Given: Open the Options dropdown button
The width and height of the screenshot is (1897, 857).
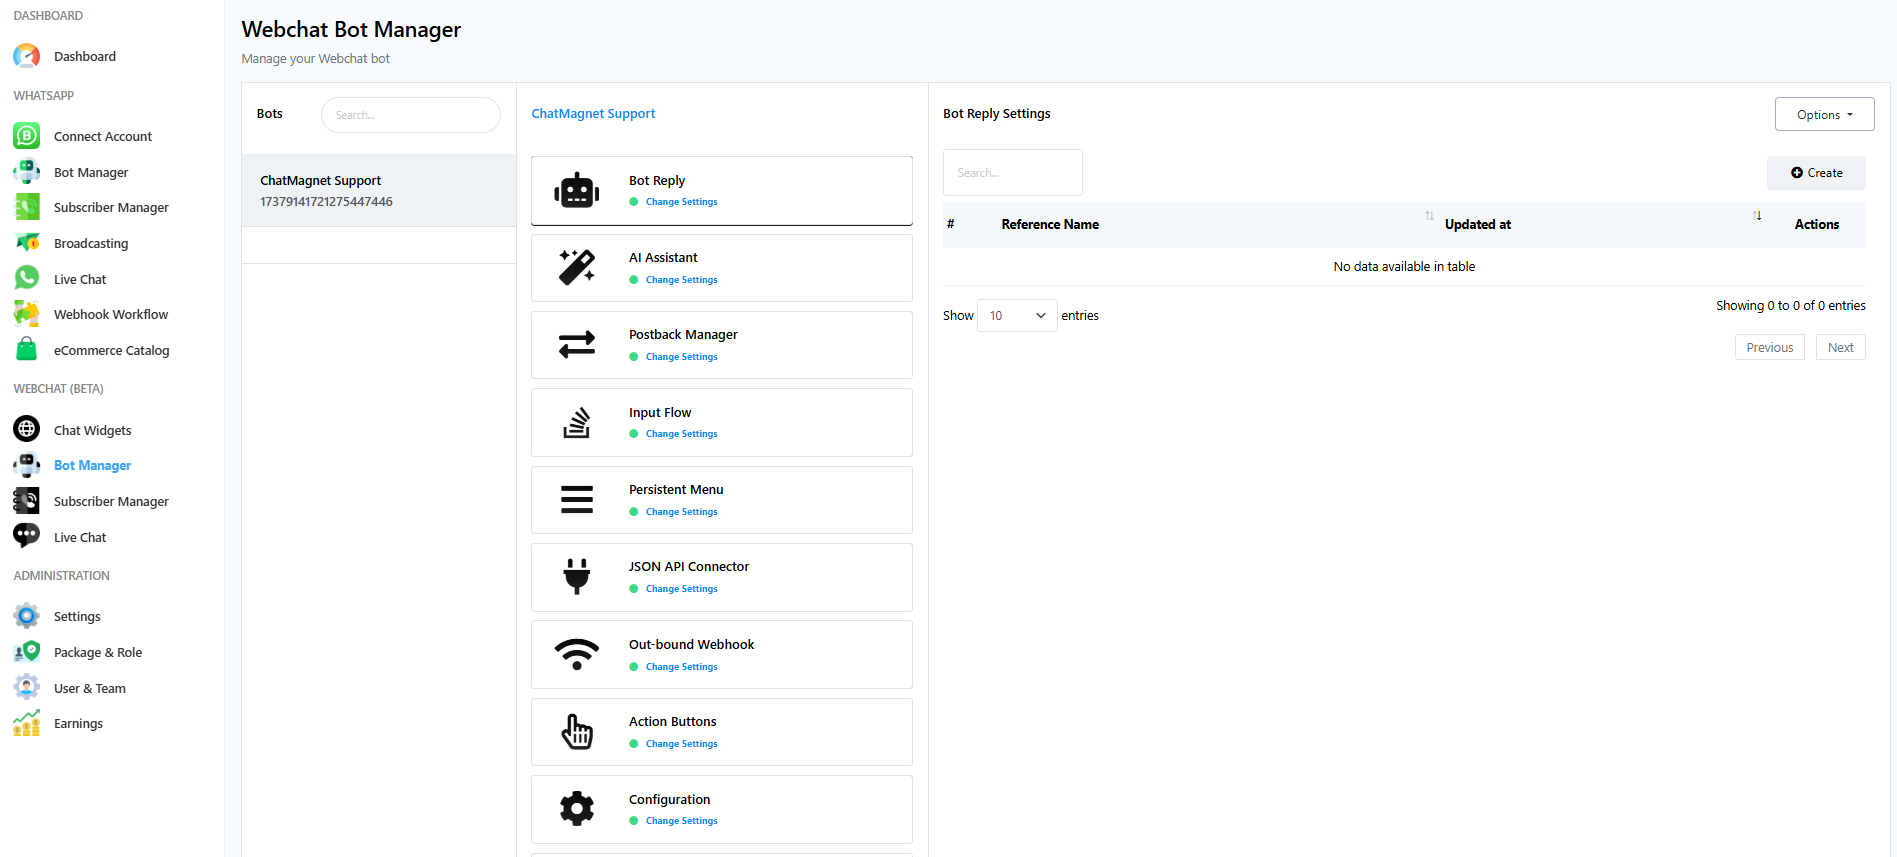Looking at the screenshot, I should point(1824,114).
